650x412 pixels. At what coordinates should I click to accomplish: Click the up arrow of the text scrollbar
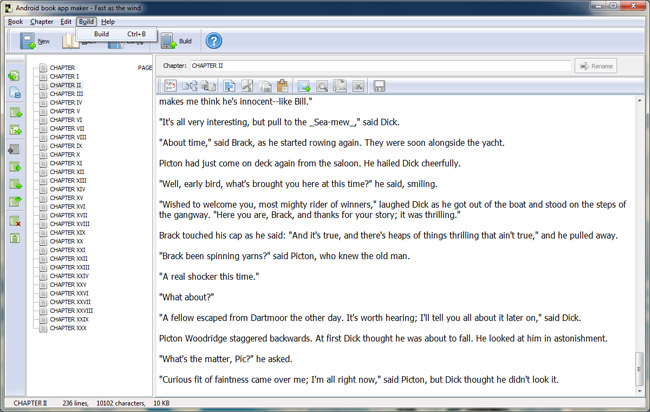[x=640, y=101]
